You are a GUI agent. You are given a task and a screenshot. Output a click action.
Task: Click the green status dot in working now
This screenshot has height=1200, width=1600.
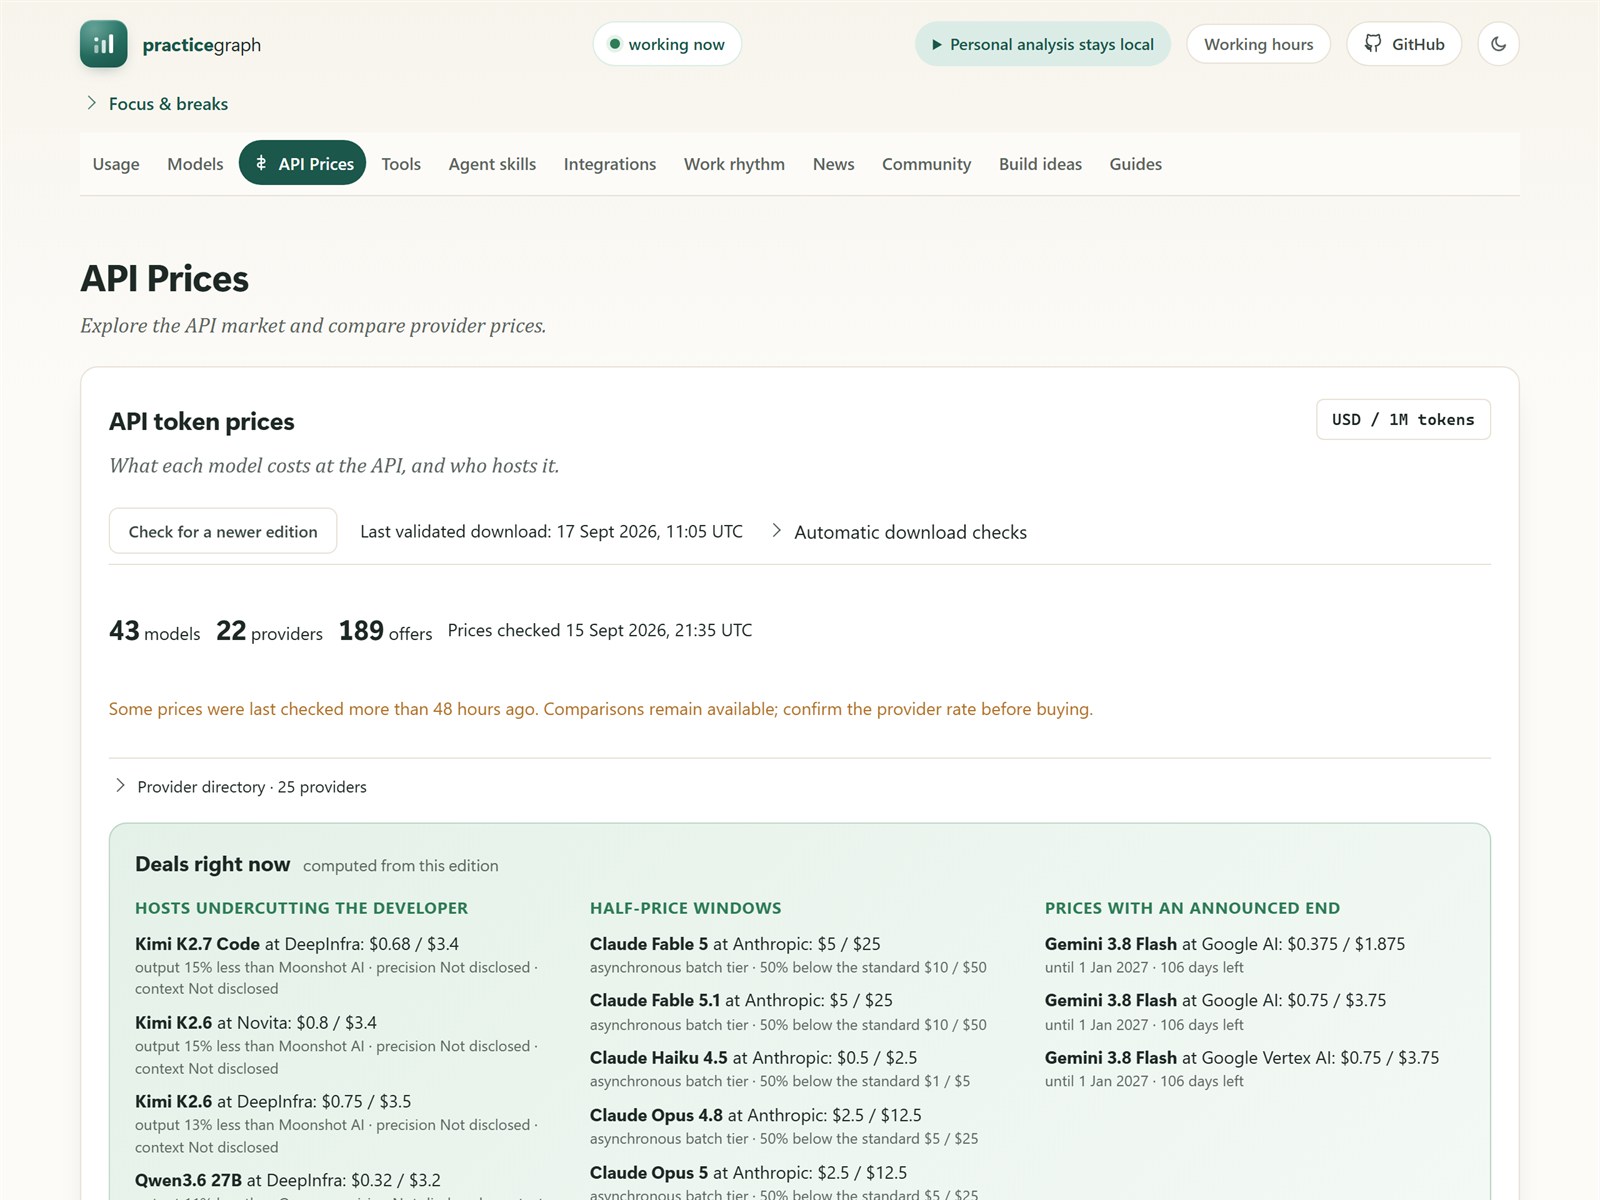[615, 44]
